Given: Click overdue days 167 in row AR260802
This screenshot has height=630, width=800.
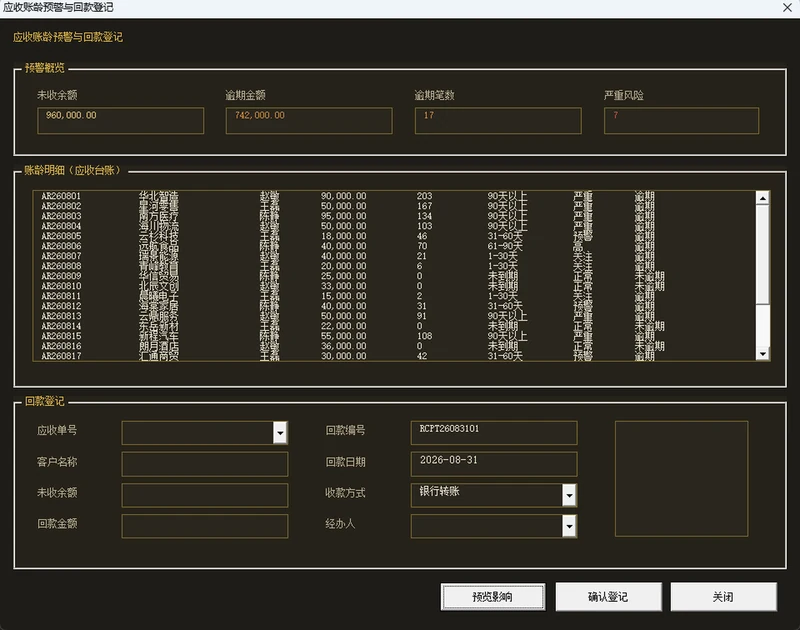Looking at the screenshot, I should pos(424,206).
